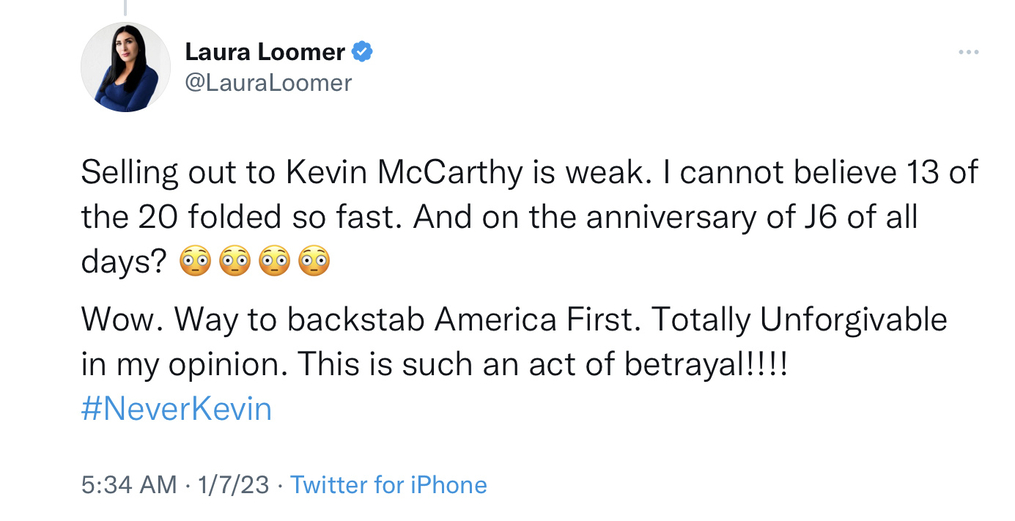The height and width of the screenshot is (521, 1015).
Task: Click the third flushed face emoji
Action: coord(274,262)
